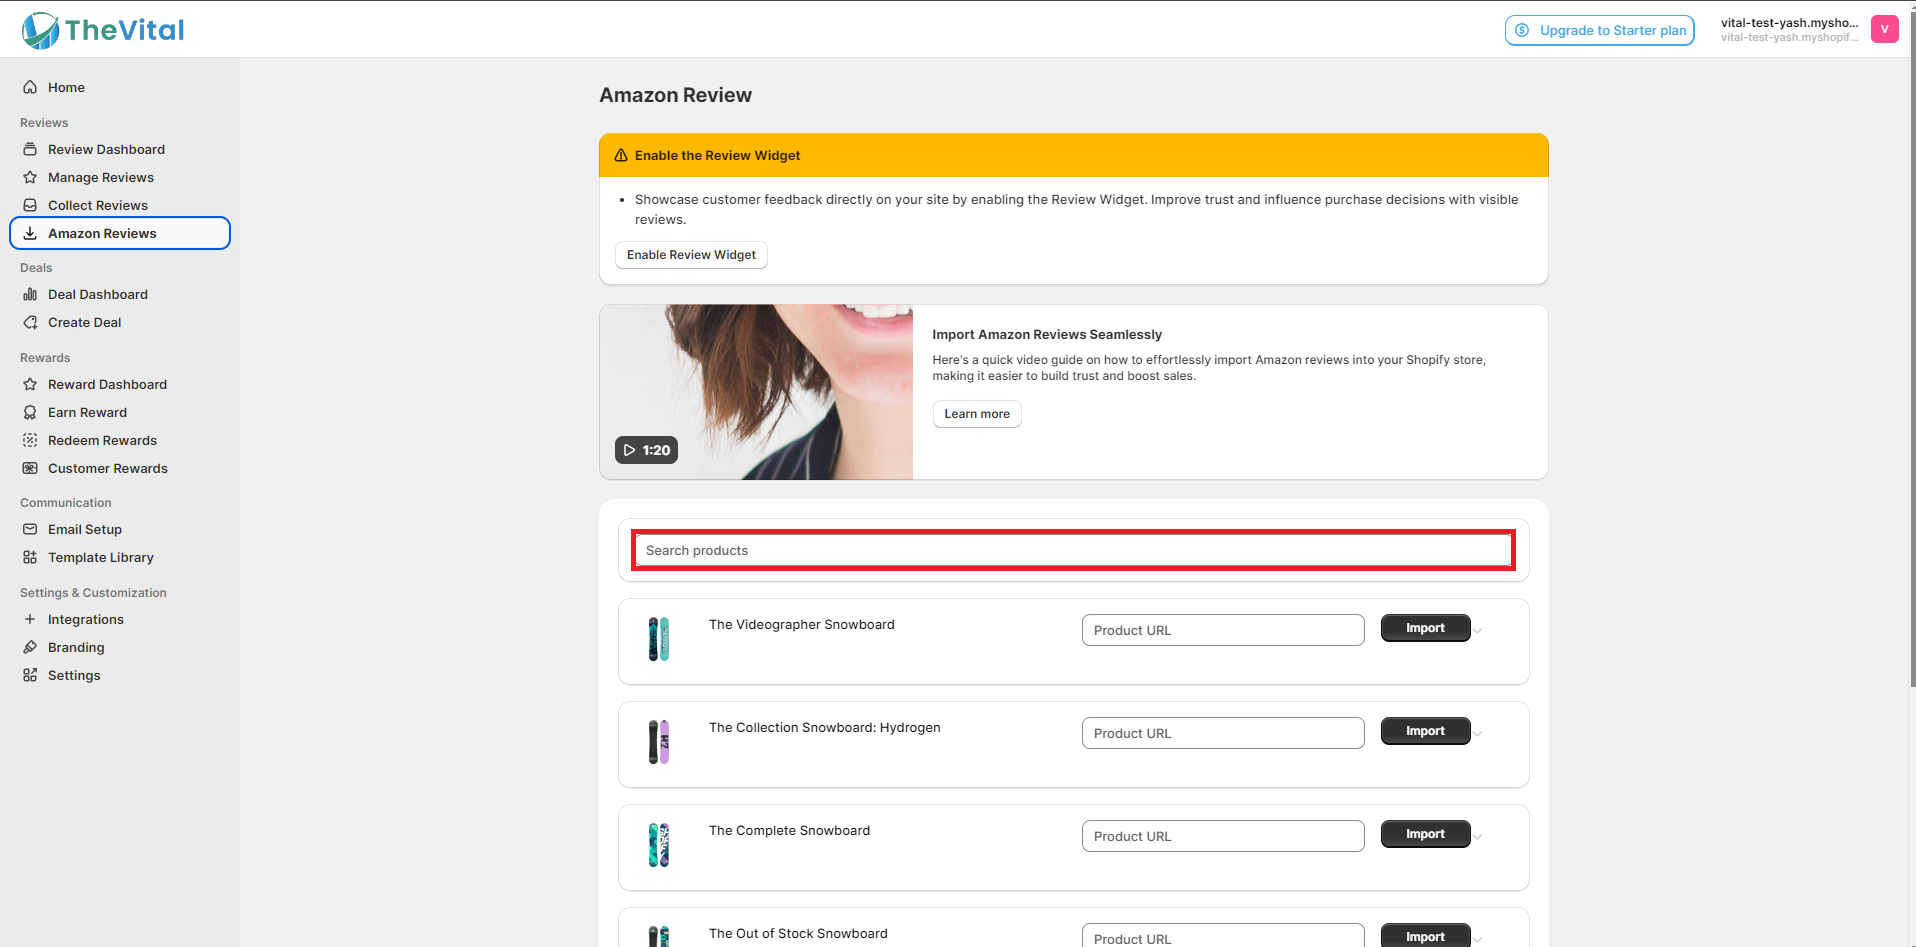Click the Create Deal tag icon
1916x947 pixels.
point(30,322)
